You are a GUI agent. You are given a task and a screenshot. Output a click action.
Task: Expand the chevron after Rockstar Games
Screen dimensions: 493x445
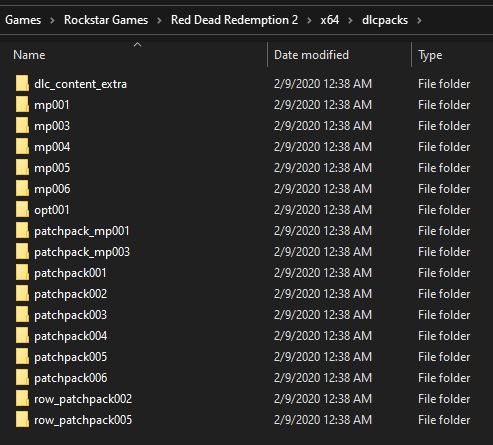pos(159,21)
